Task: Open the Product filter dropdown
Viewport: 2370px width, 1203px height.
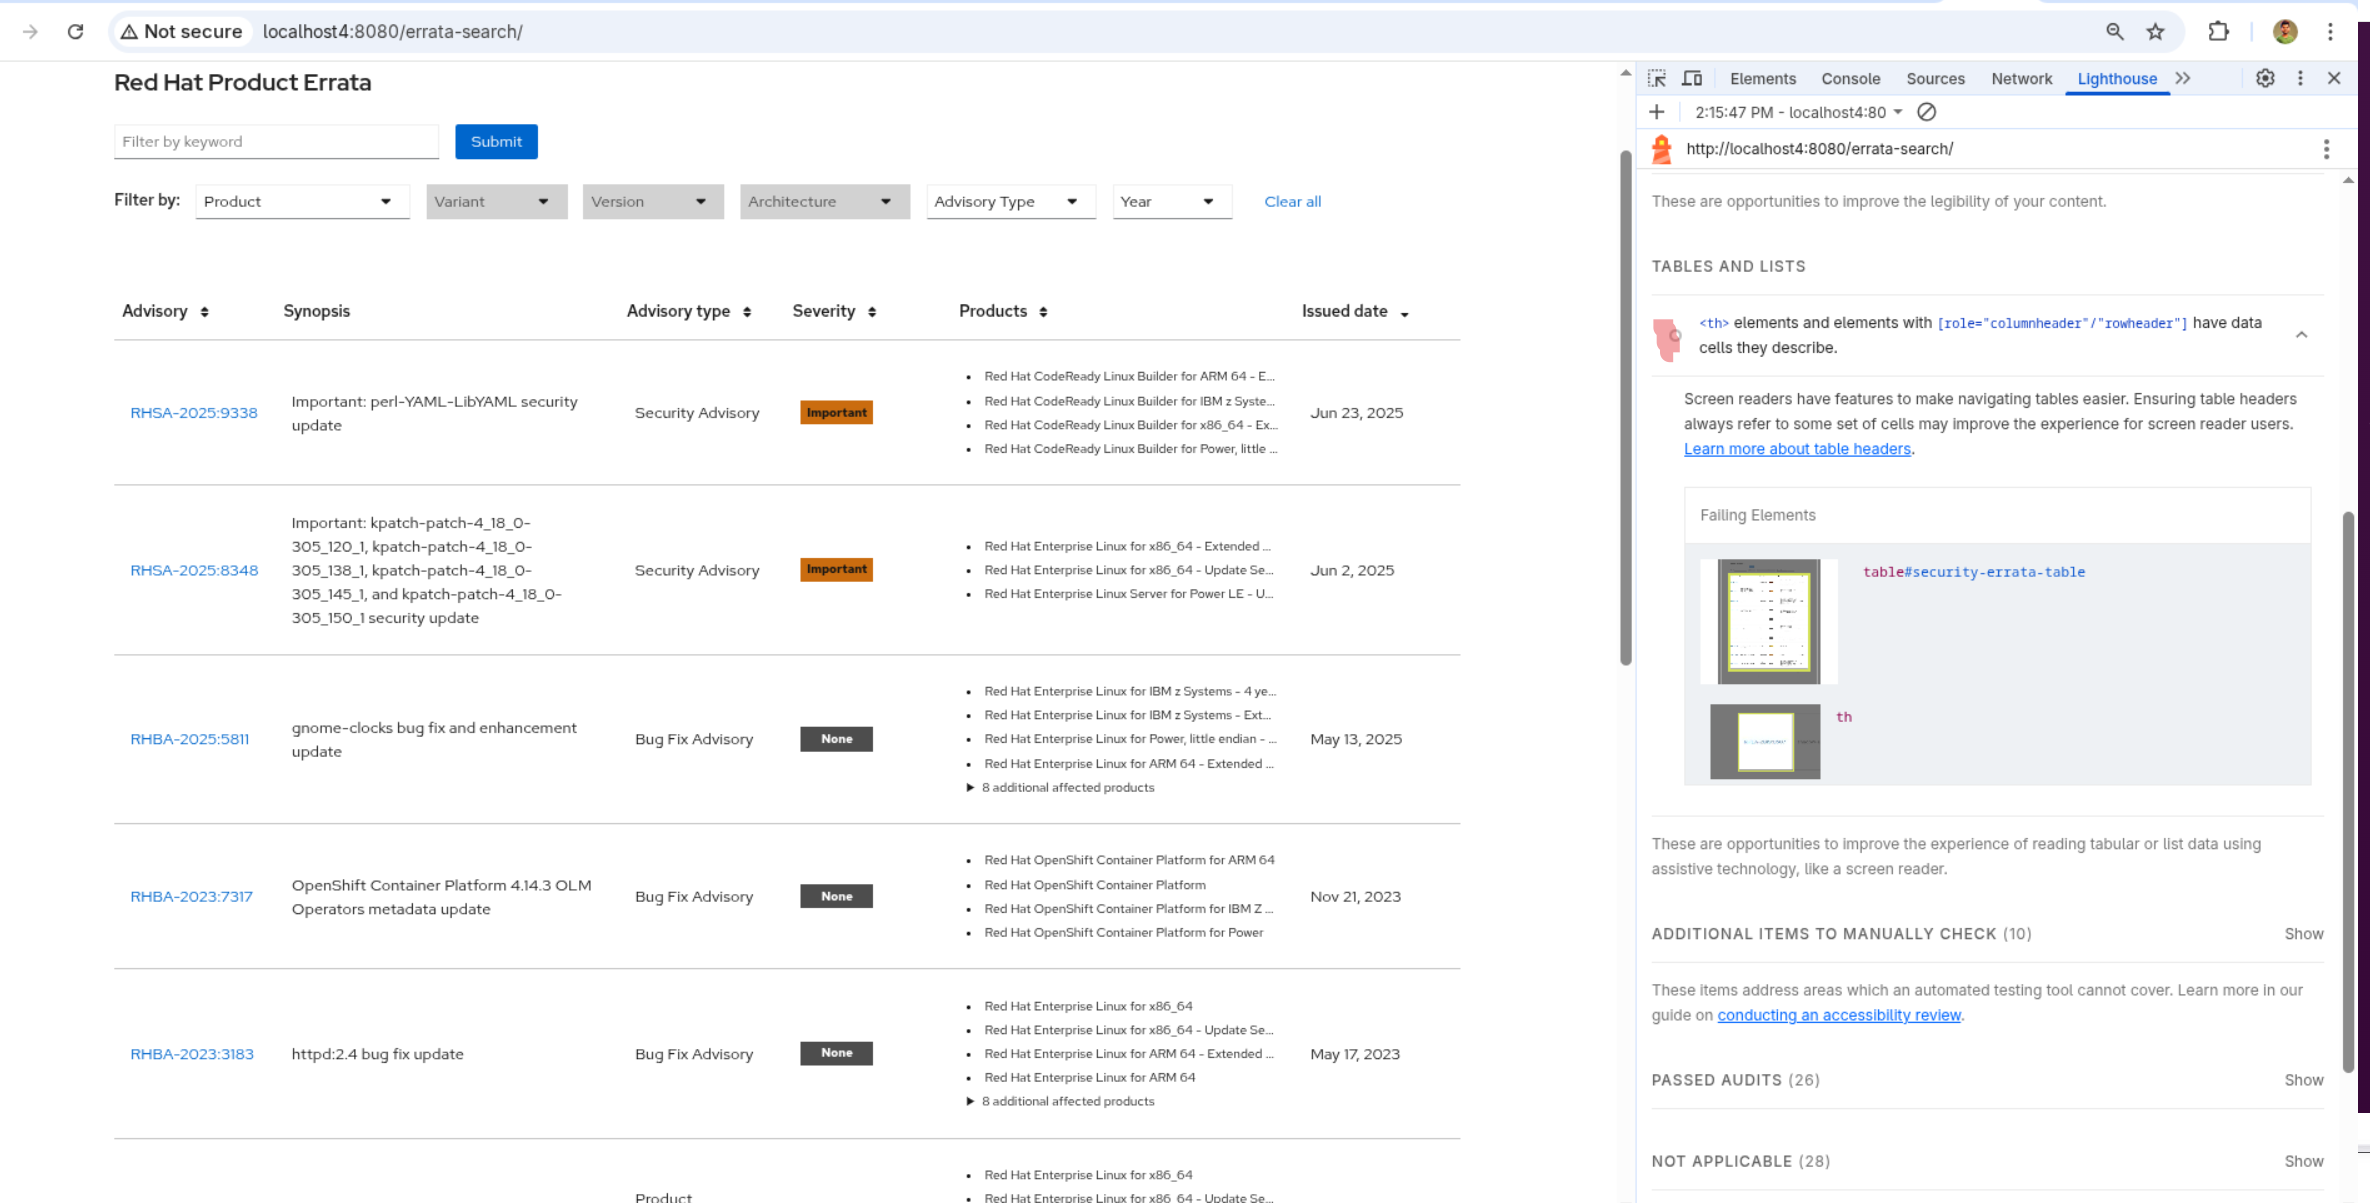Action: (302, 201)
